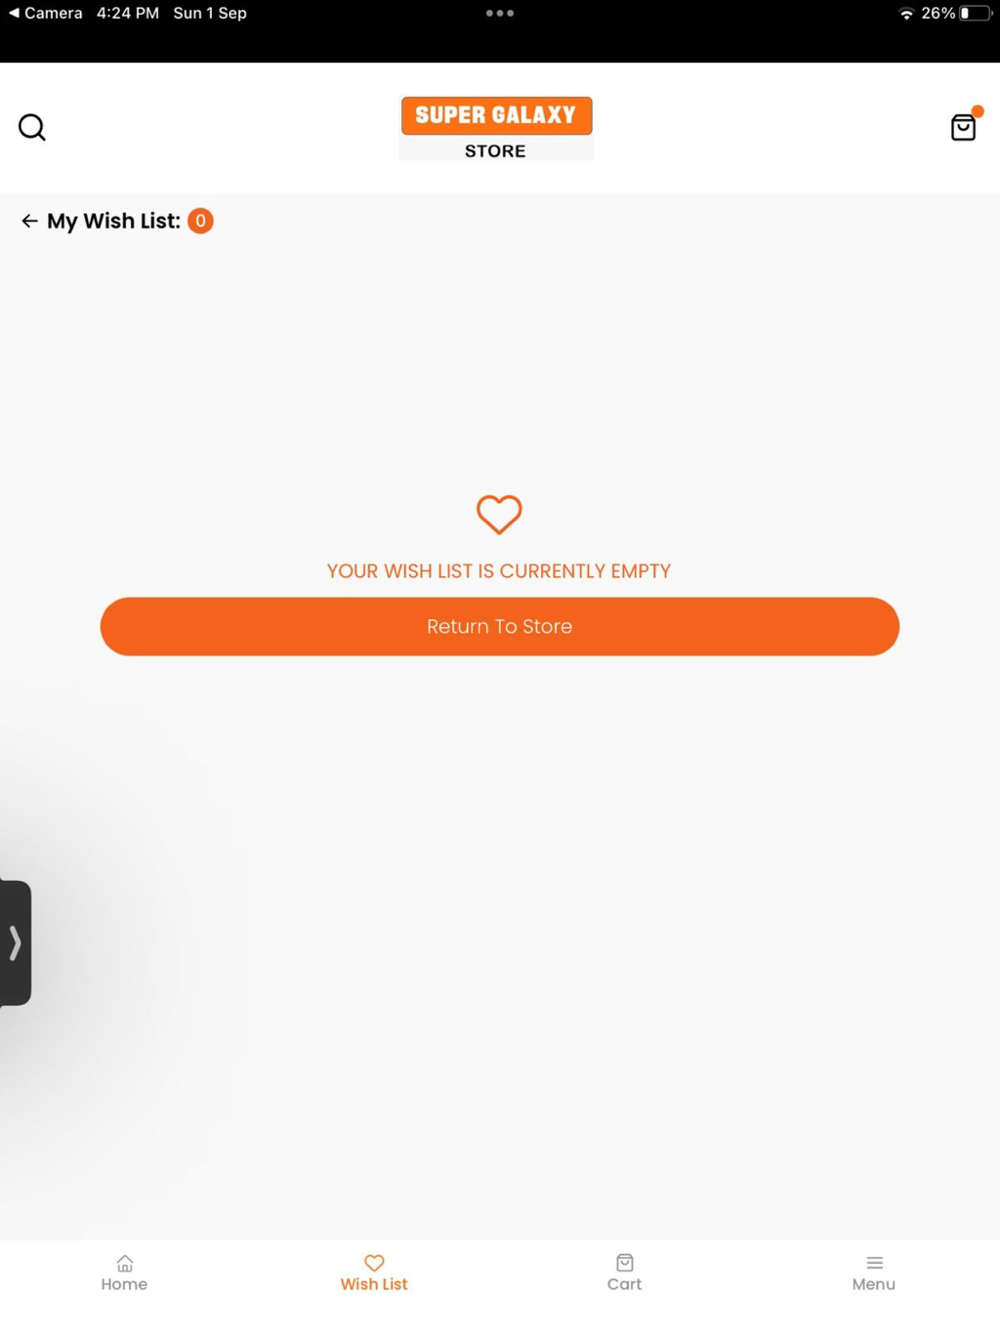Open the Cart tab
This screenshot has height=1334, width=1000.
tap(625, 1273)
